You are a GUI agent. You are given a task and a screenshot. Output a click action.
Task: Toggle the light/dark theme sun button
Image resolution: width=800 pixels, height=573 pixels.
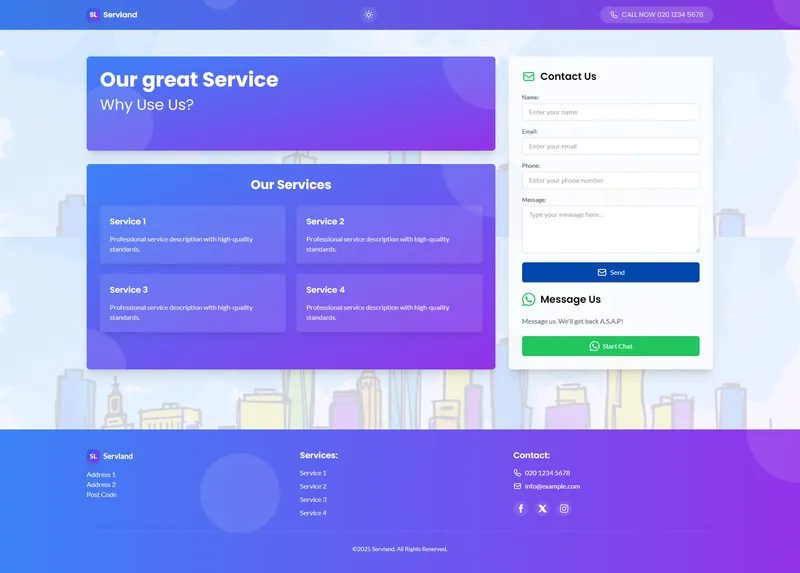pyautogui.click(x=369, y=15)
